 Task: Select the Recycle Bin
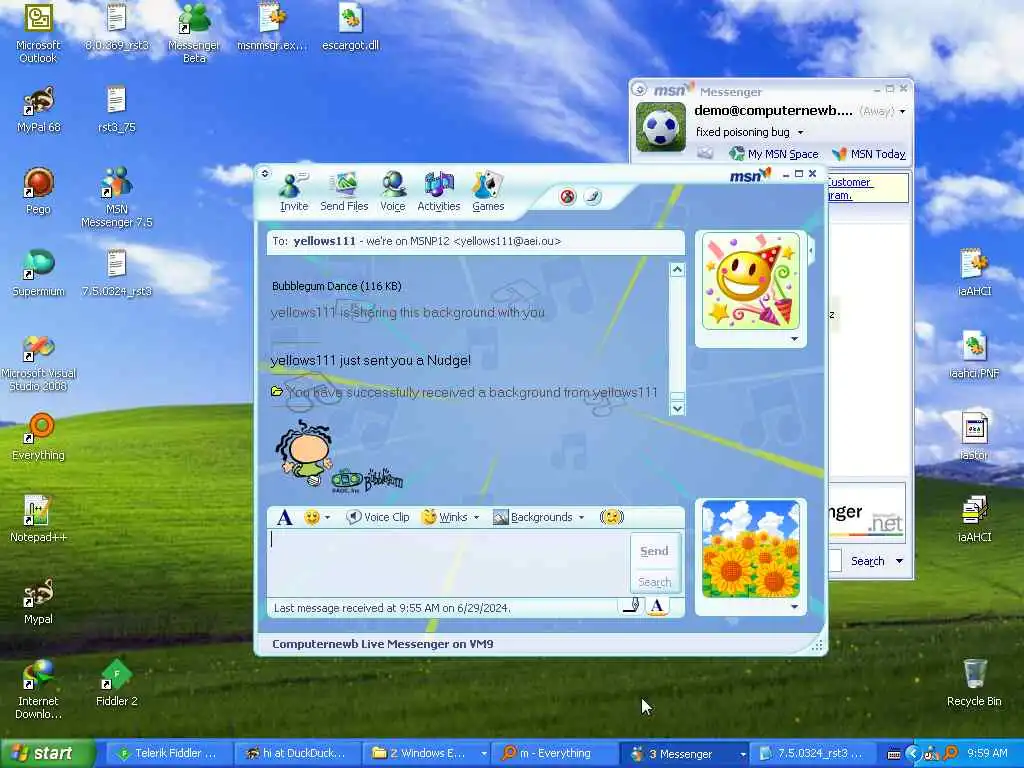point(974,684)
